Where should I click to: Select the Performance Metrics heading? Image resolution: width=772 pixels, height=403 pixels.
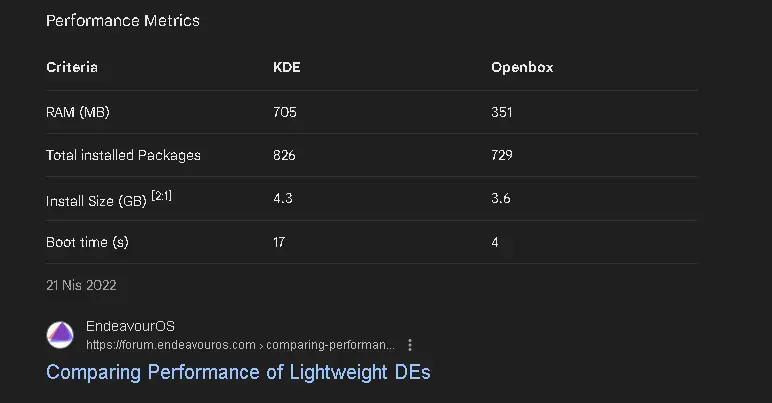tap(123, 21)
